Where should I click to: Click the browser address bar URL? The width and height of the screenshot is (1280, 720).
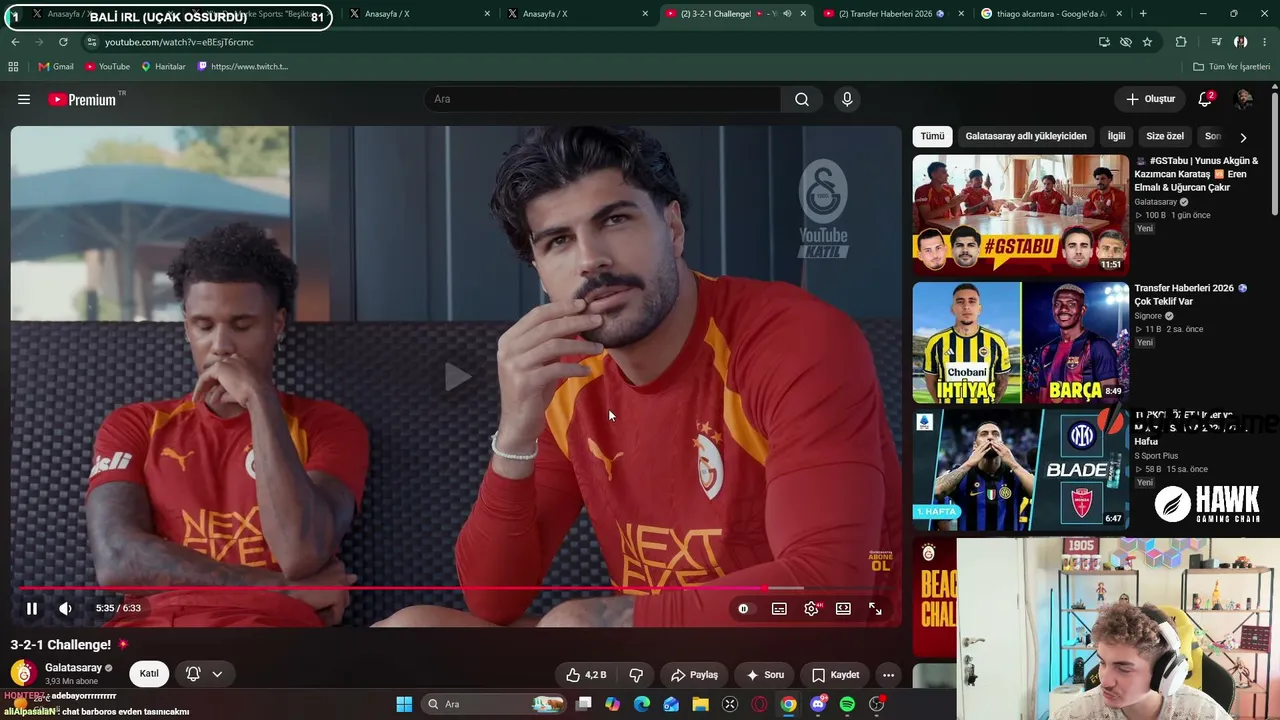(179, 42)
